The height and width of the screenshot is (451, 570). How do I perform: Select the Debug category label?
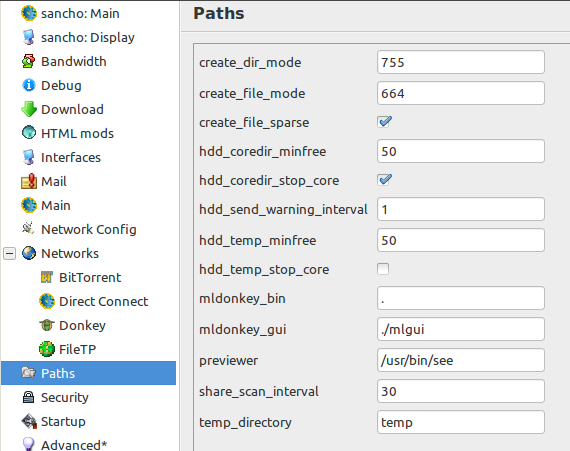[x=61, y=86]
